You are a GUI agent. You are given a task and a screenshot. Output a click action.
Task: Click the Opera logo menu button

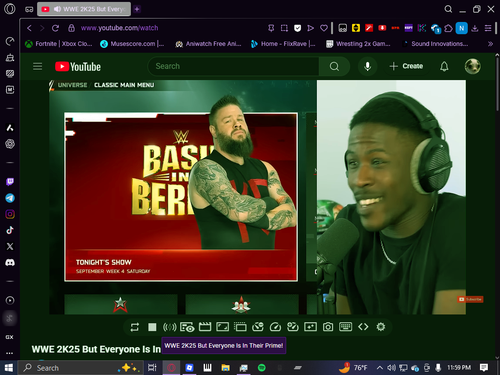pos(10,9)
